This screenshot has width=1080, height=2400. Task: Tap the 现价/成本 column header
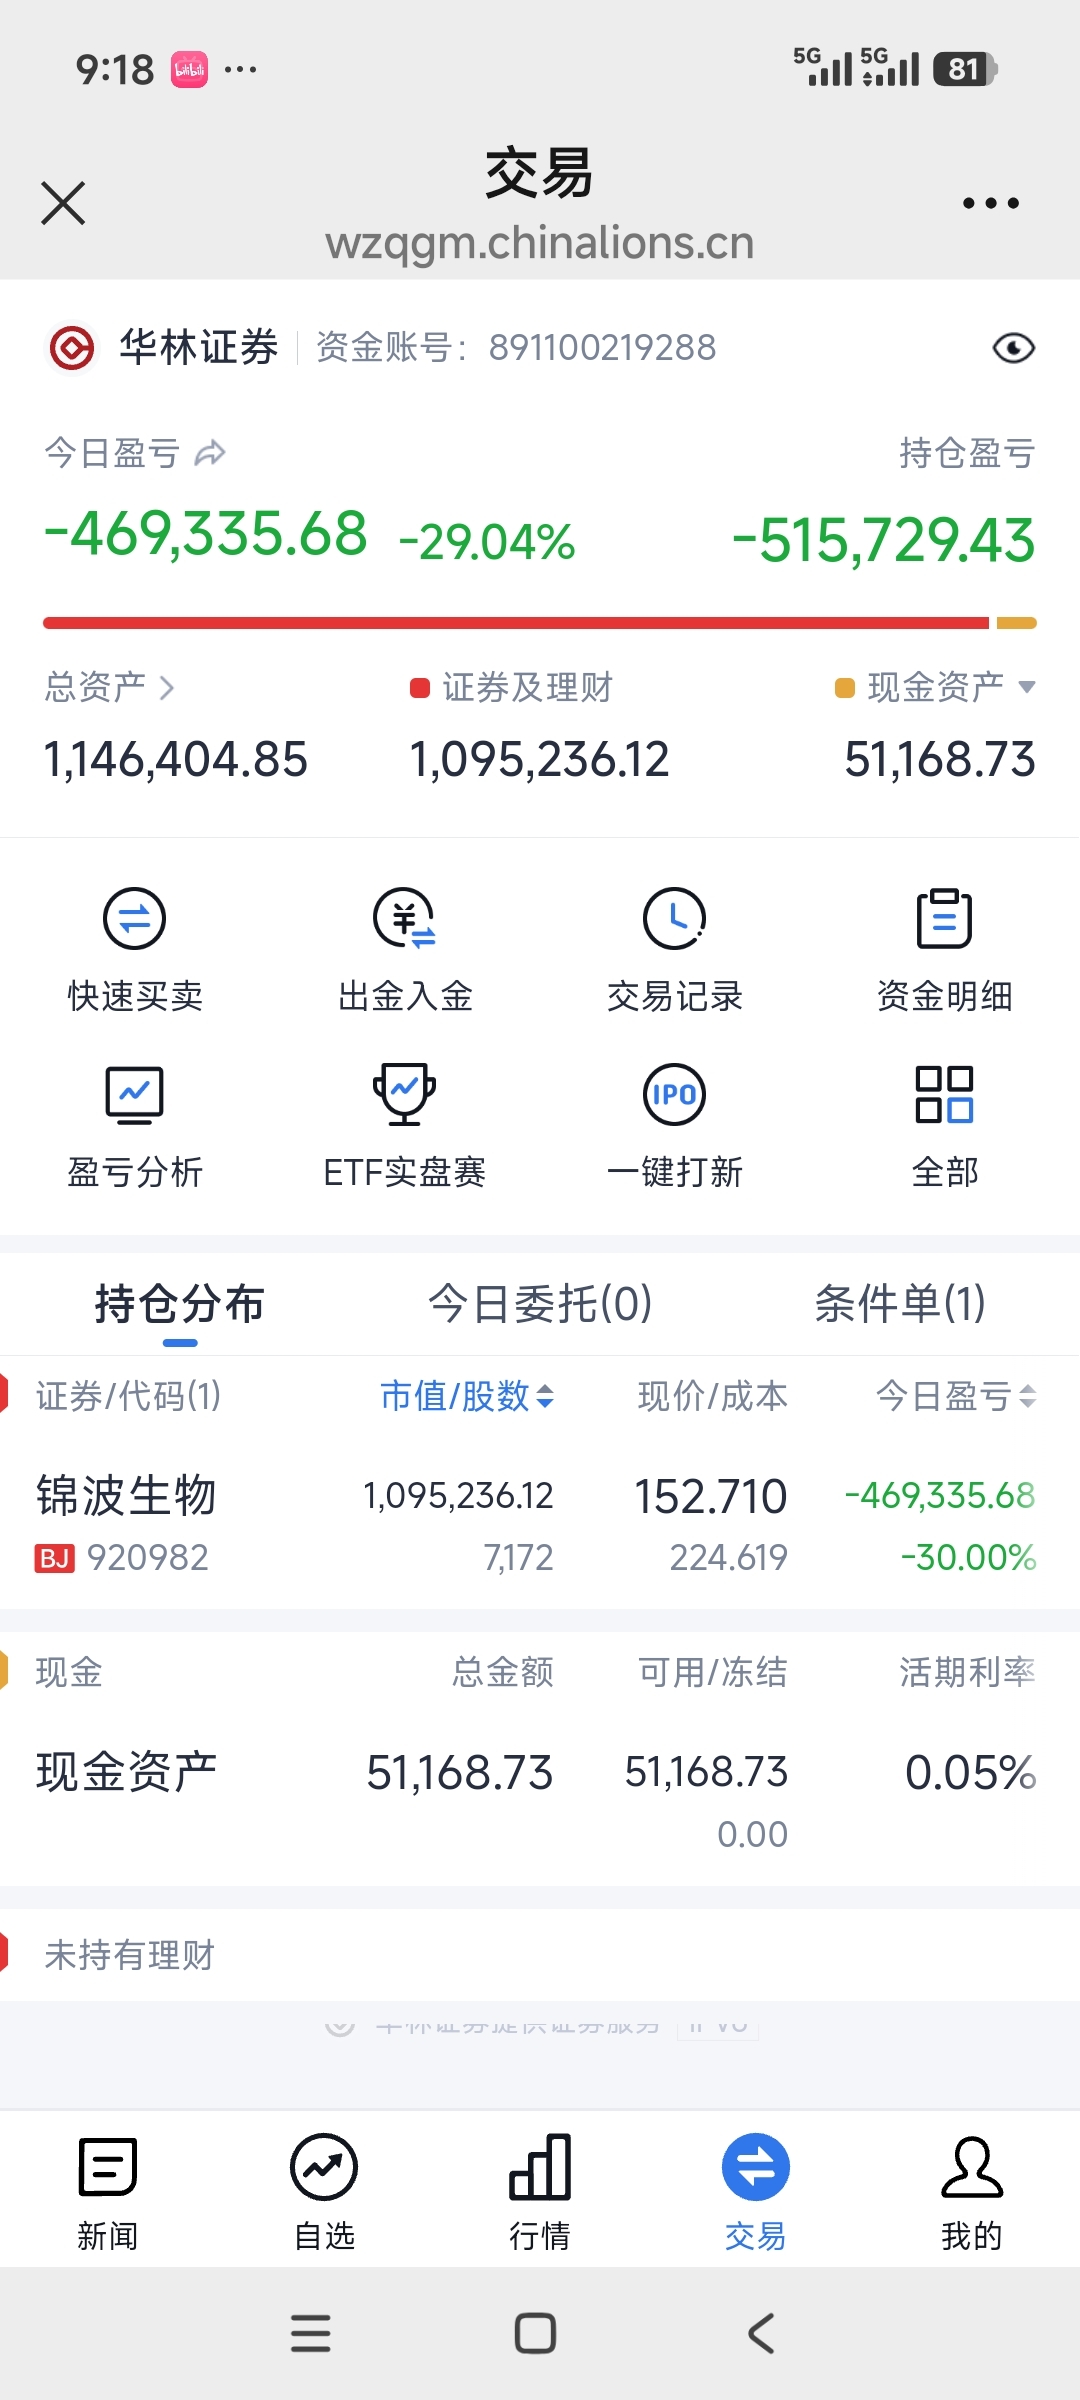coord(713,1396)
